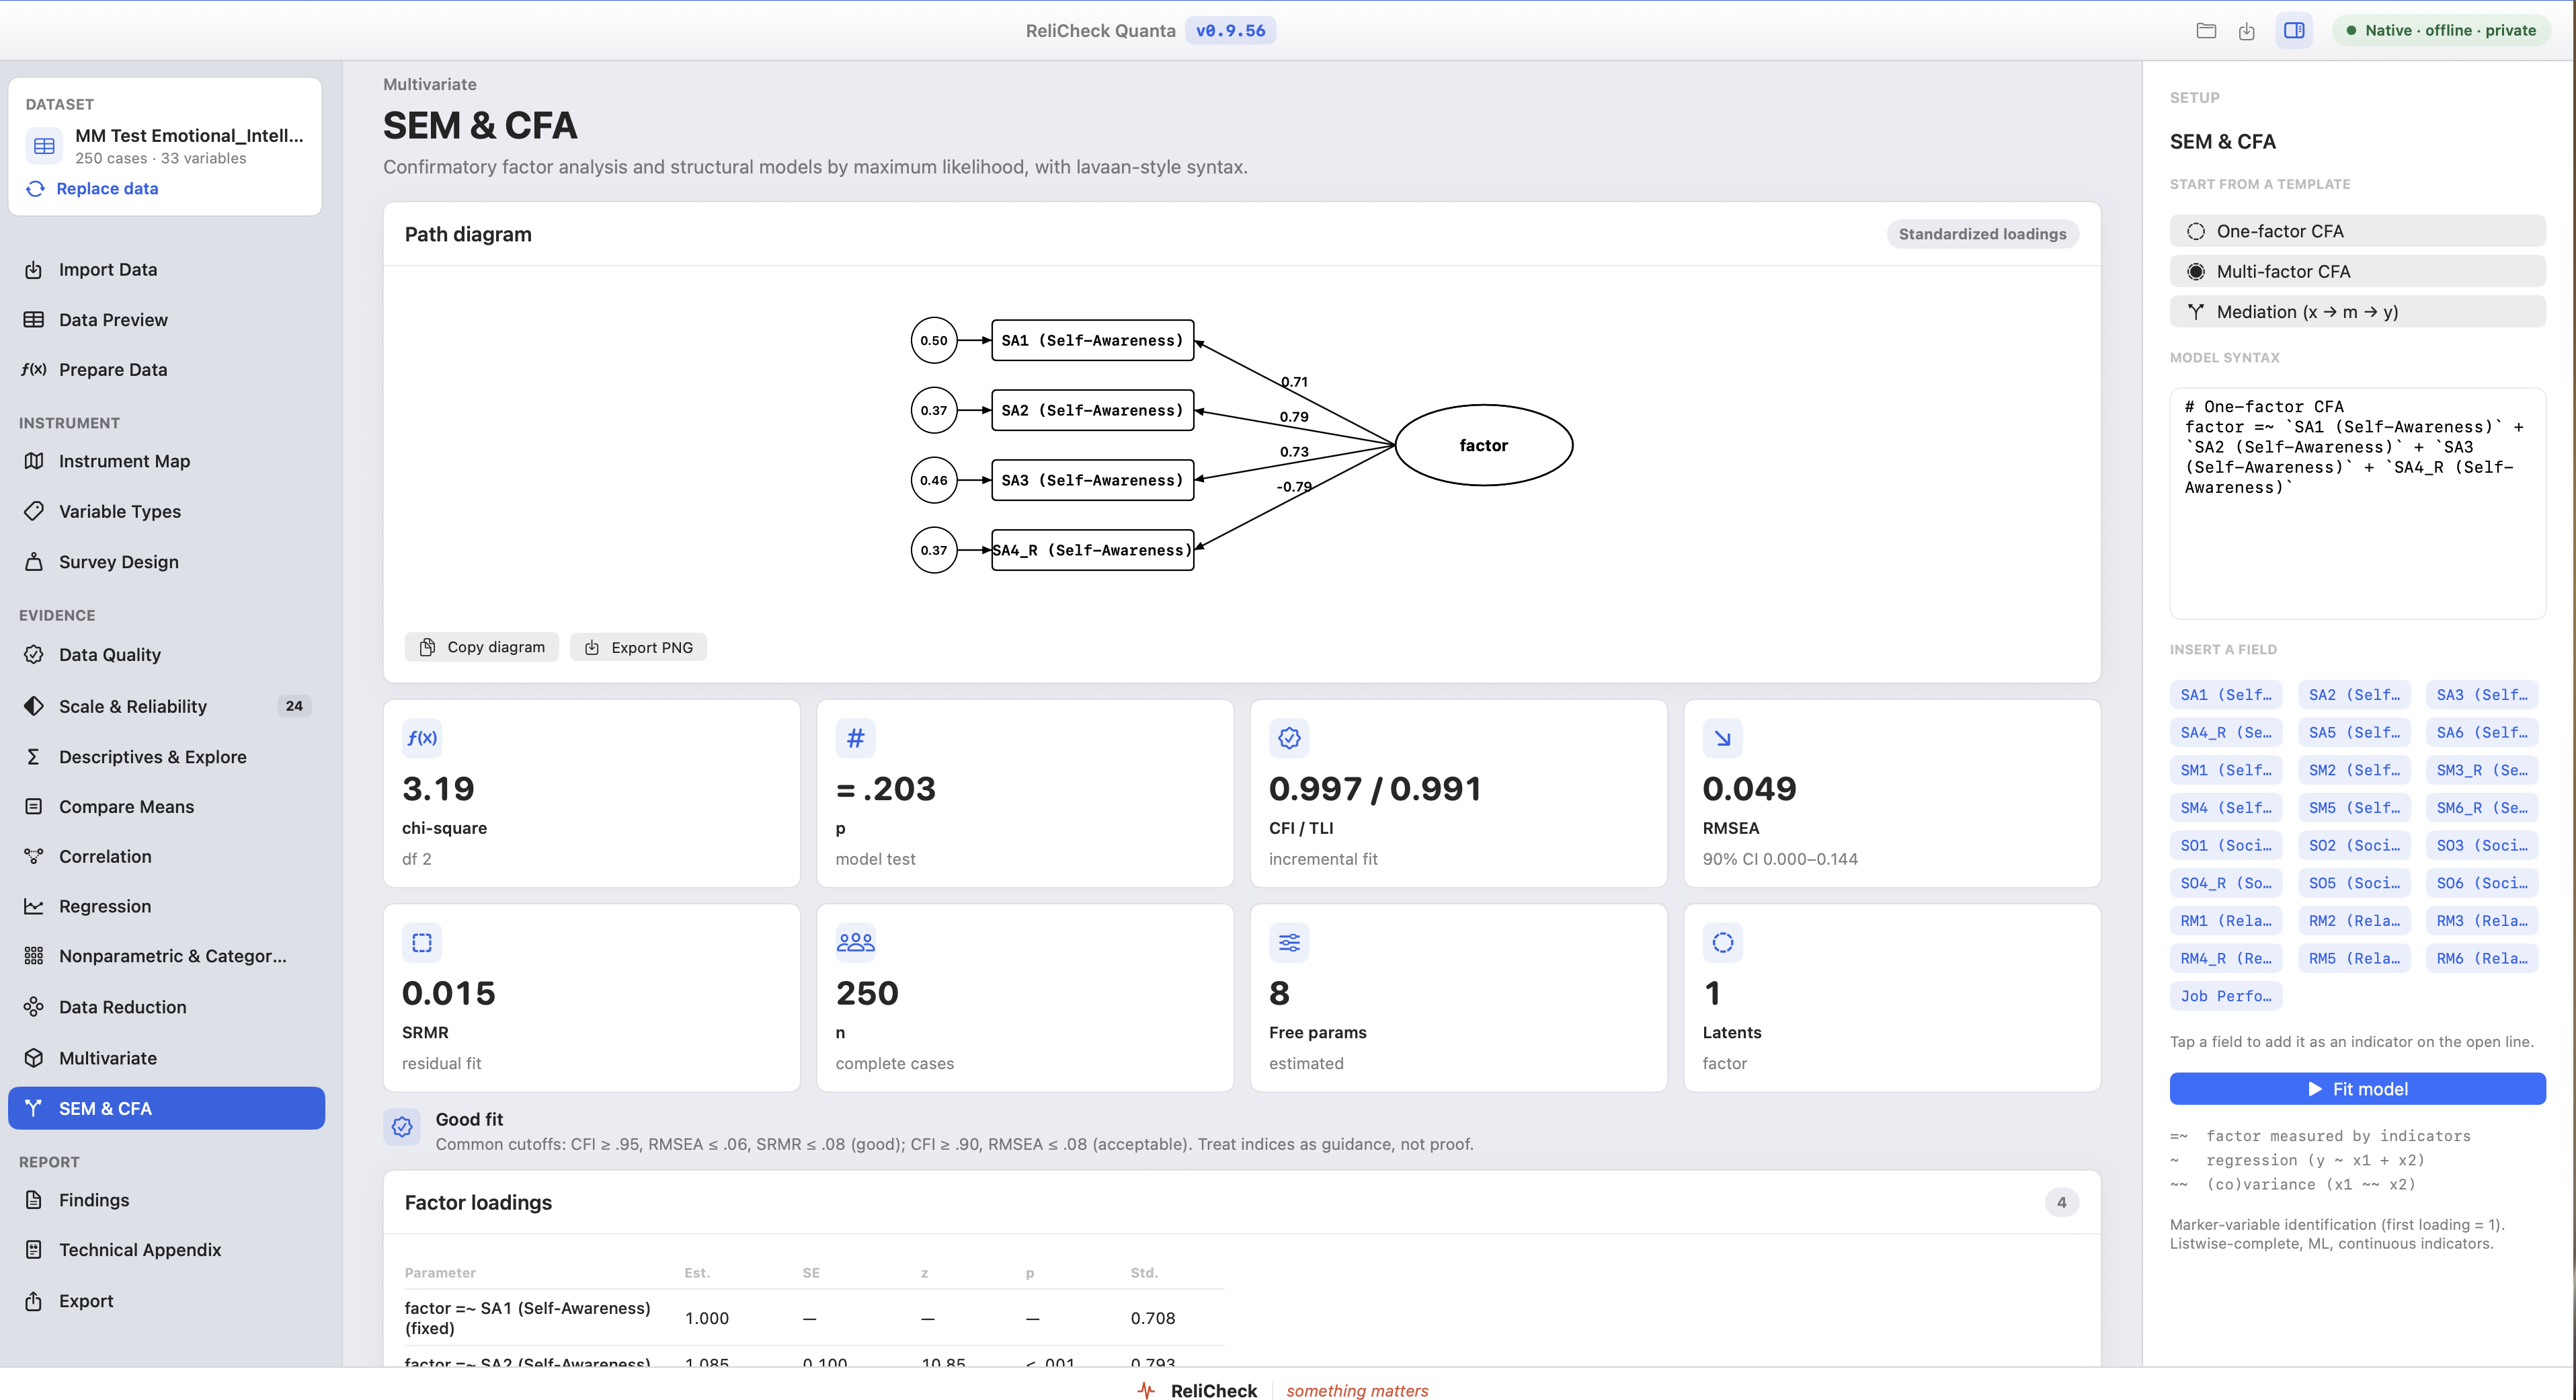Click the download icon in top bar

click(x=2247, y=30)
